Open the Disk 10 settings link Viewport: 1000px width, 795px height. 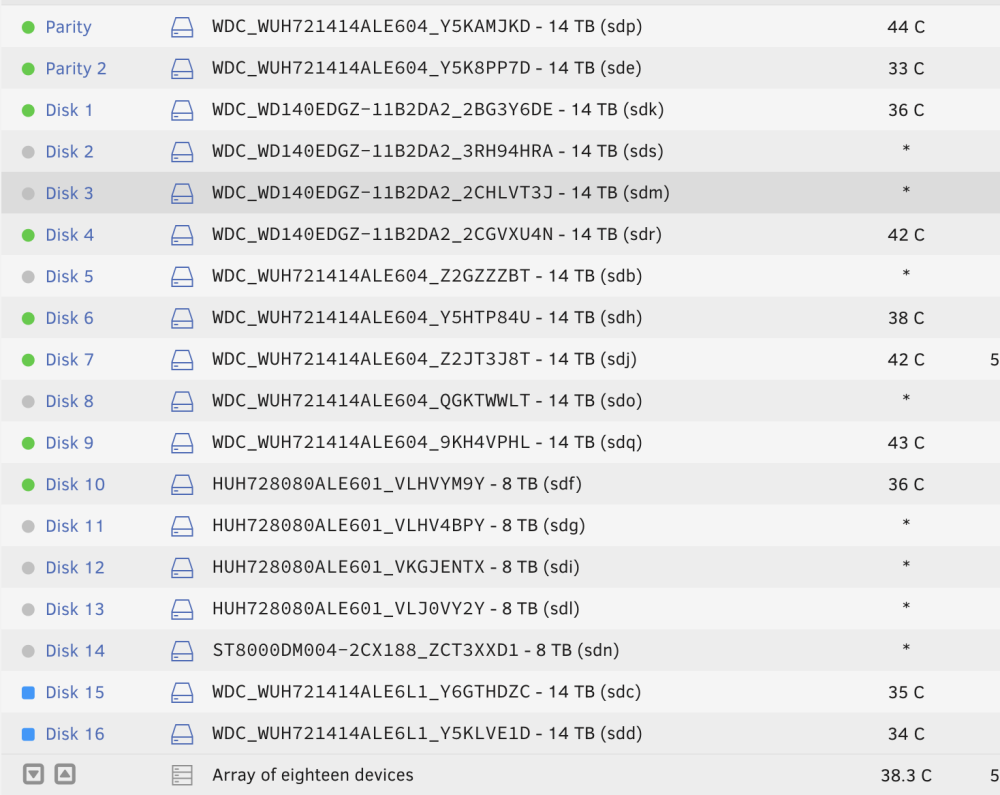tap(75, 485)
